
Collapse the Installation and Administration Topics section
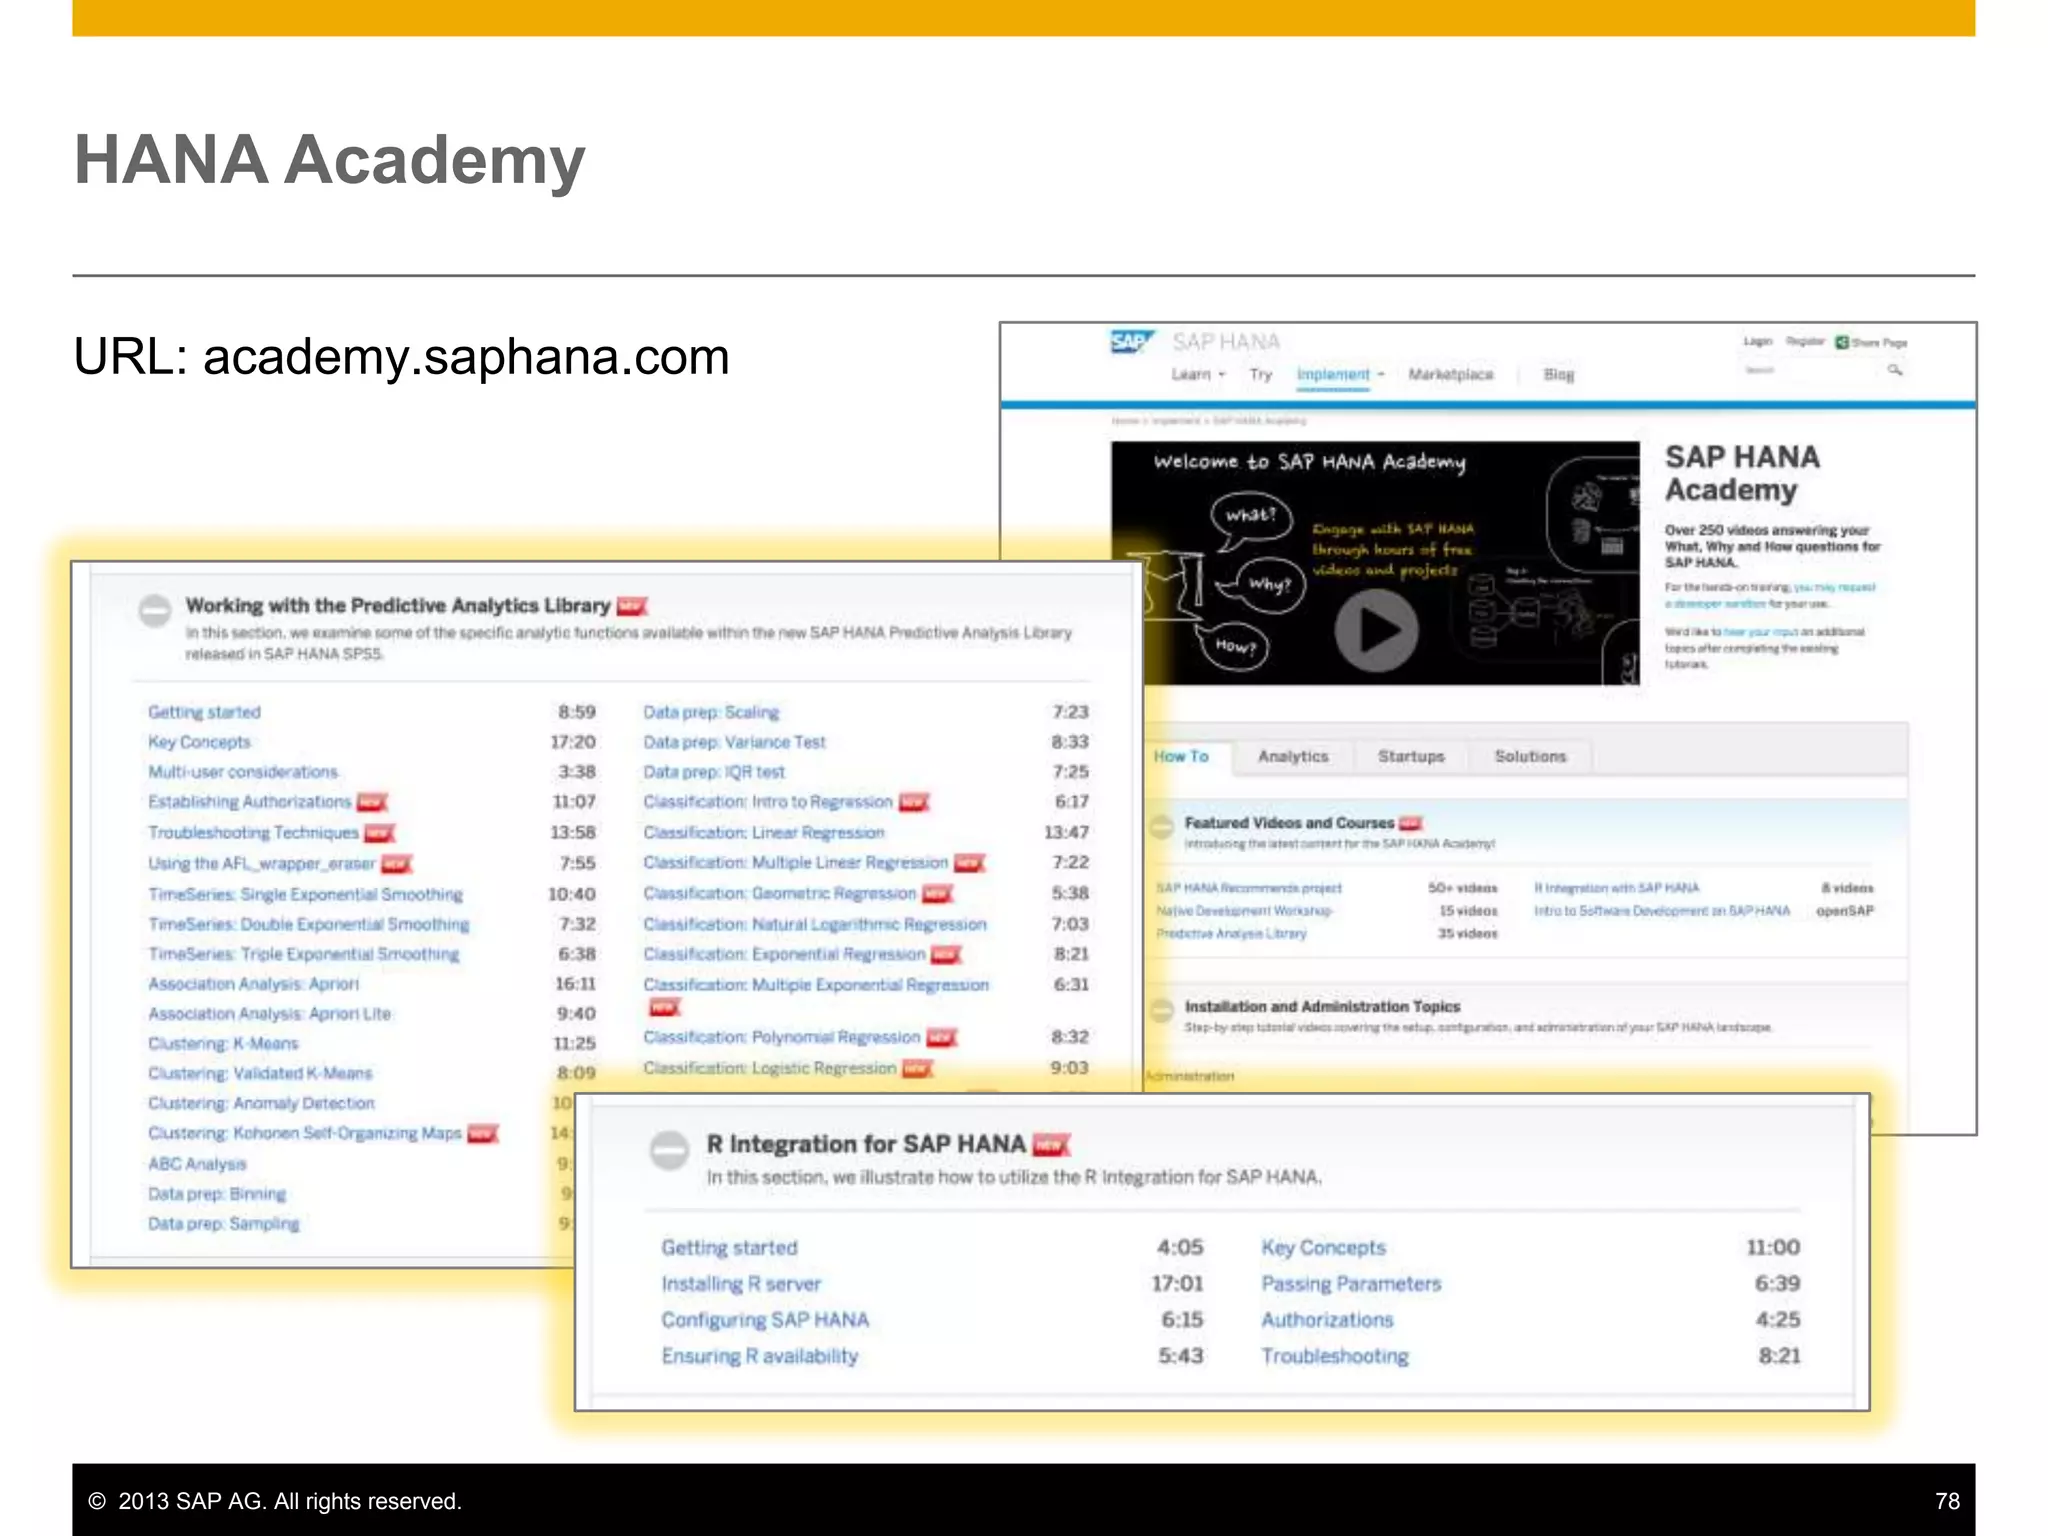pos(1161,1010)
